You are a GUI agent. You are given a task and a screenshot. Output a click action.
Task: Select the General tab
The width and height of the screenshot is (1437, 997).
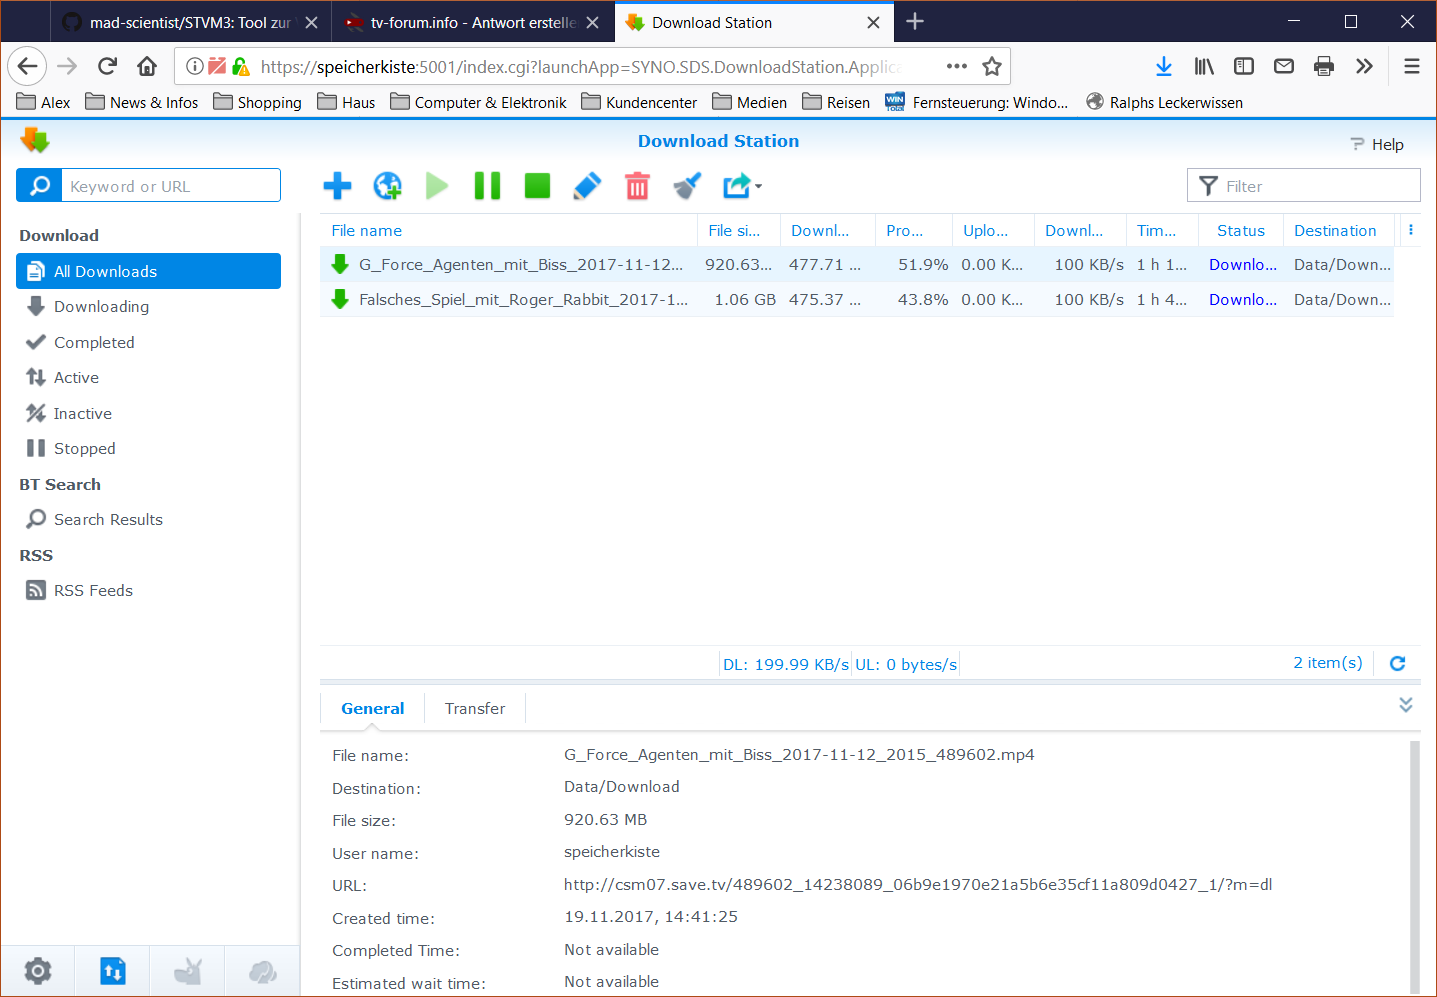tap(372, 708)
